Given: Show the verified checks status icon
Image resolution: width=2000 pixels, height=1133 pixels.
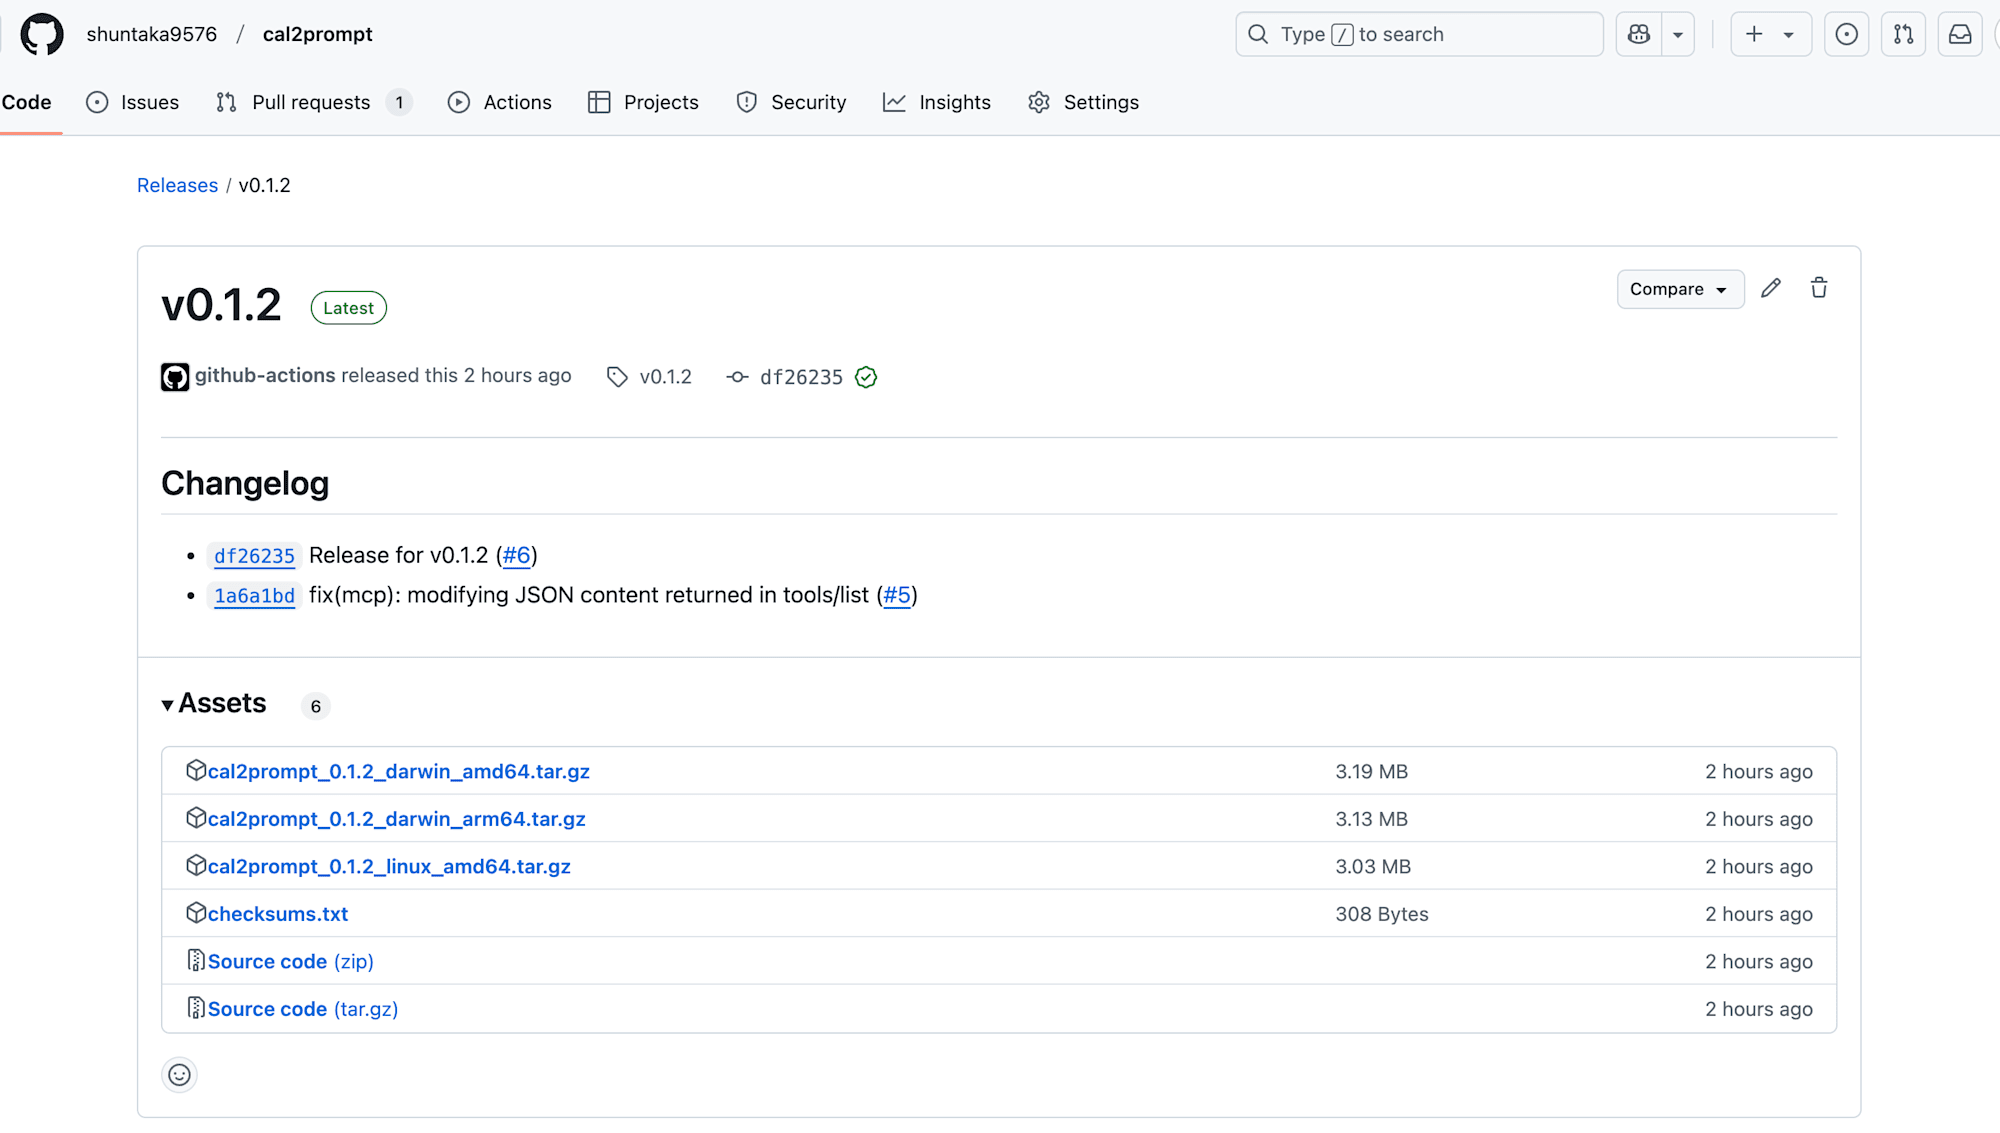Looking at the screenshot, I should (866, 377).
